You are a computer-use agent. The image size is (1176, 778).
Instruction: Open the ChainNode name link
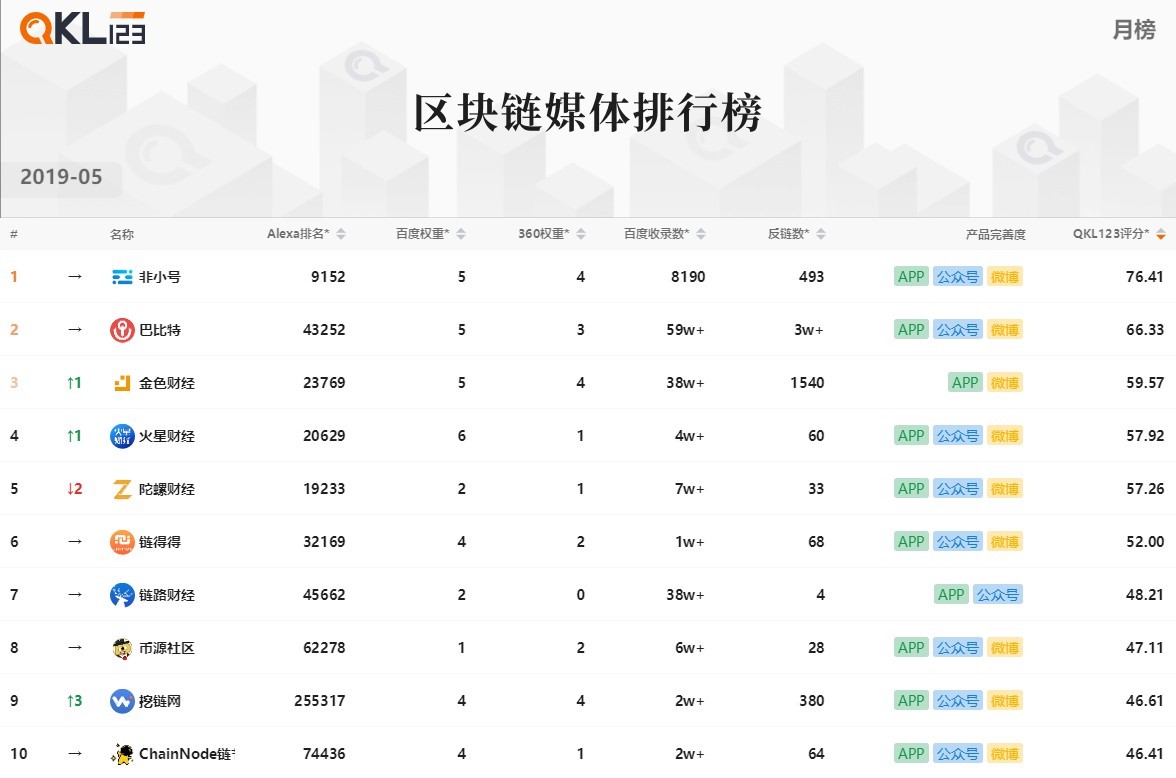tap(187, 754)
